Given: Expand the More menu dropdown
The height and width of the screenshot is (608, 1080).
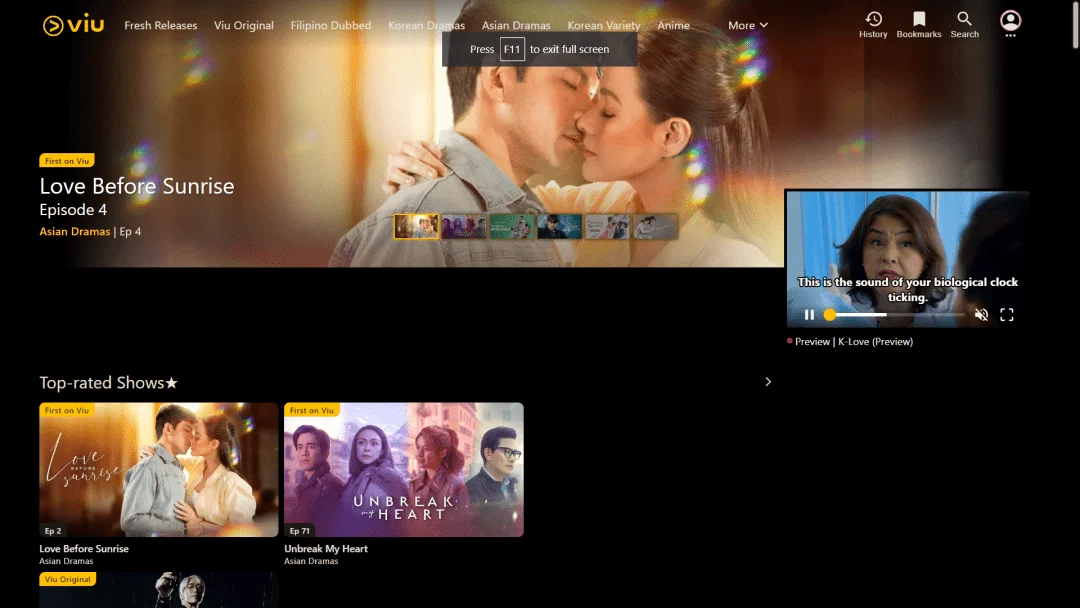Looking at the screenshot, I should coord(747,25).
